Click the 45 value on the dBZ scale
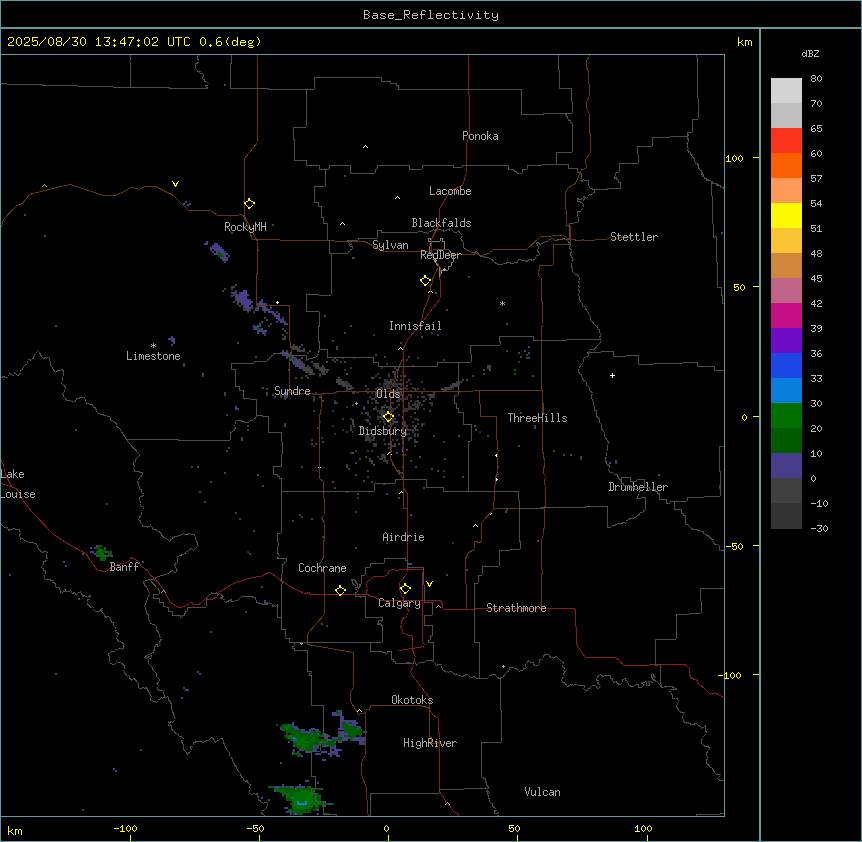Image resolution: width=862 pixels, height=842 pixels. tap(816, 279)
